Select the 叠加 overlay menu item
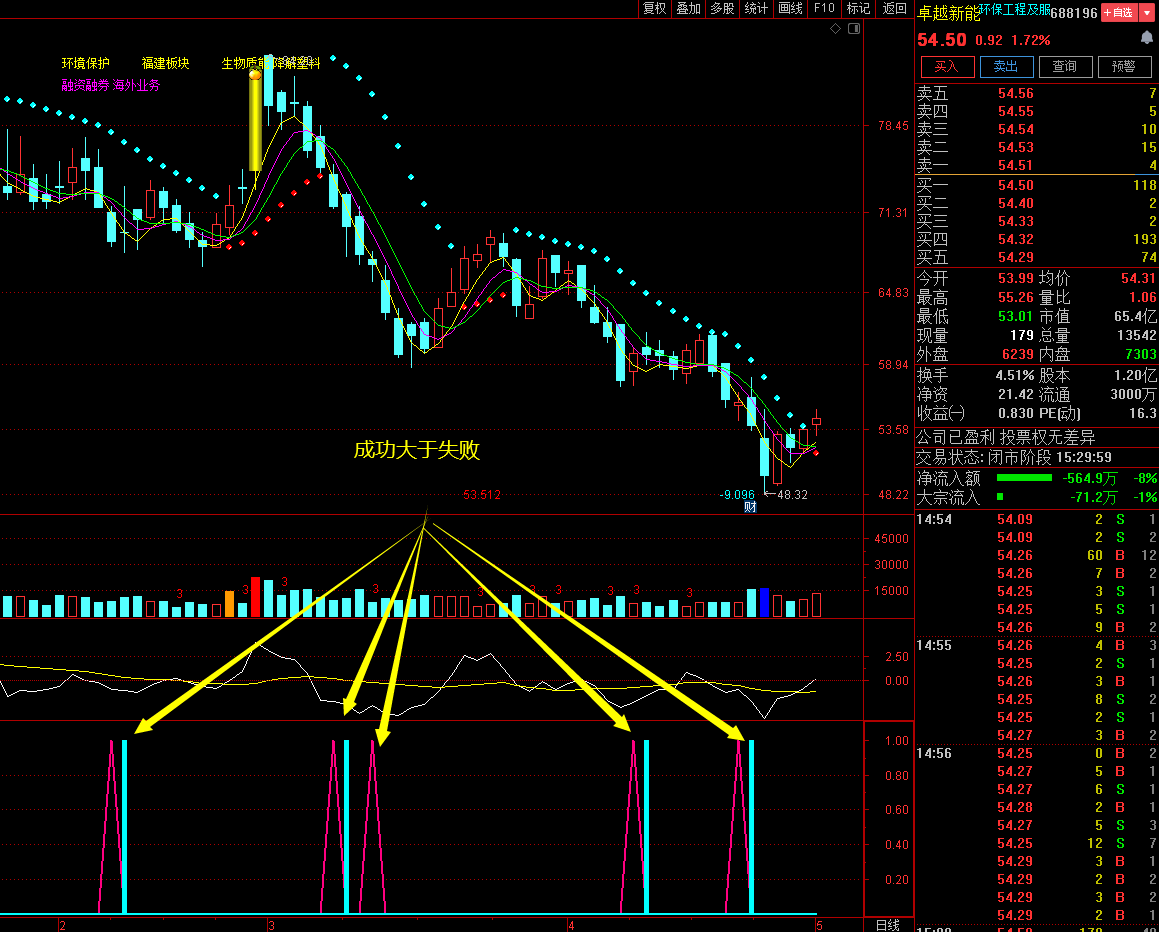This screenshot has height=932, width=1159. coord(688,8)
